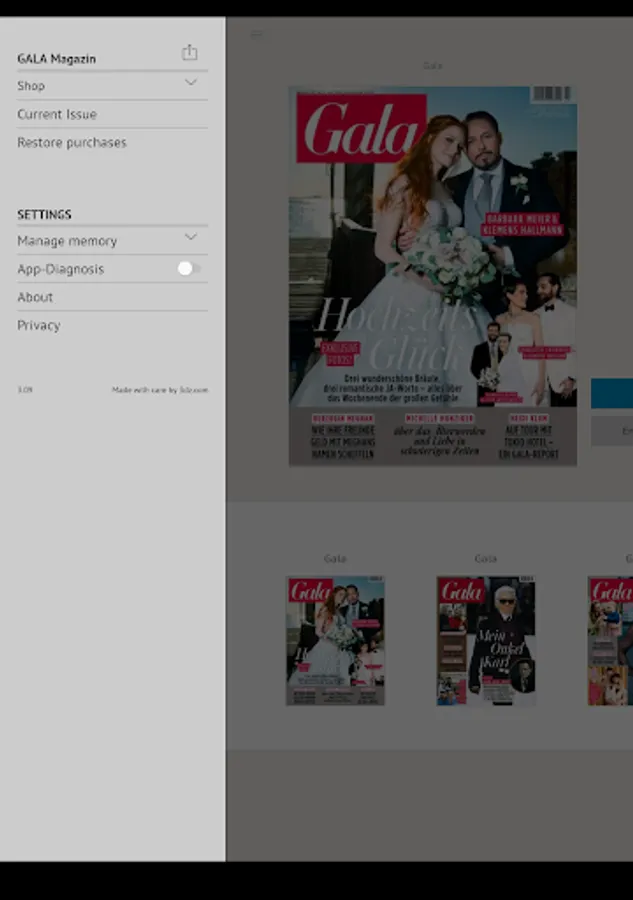633x900 pixels.
Task: Select the small wedding issue thumbnail
Action: point(335,641)
